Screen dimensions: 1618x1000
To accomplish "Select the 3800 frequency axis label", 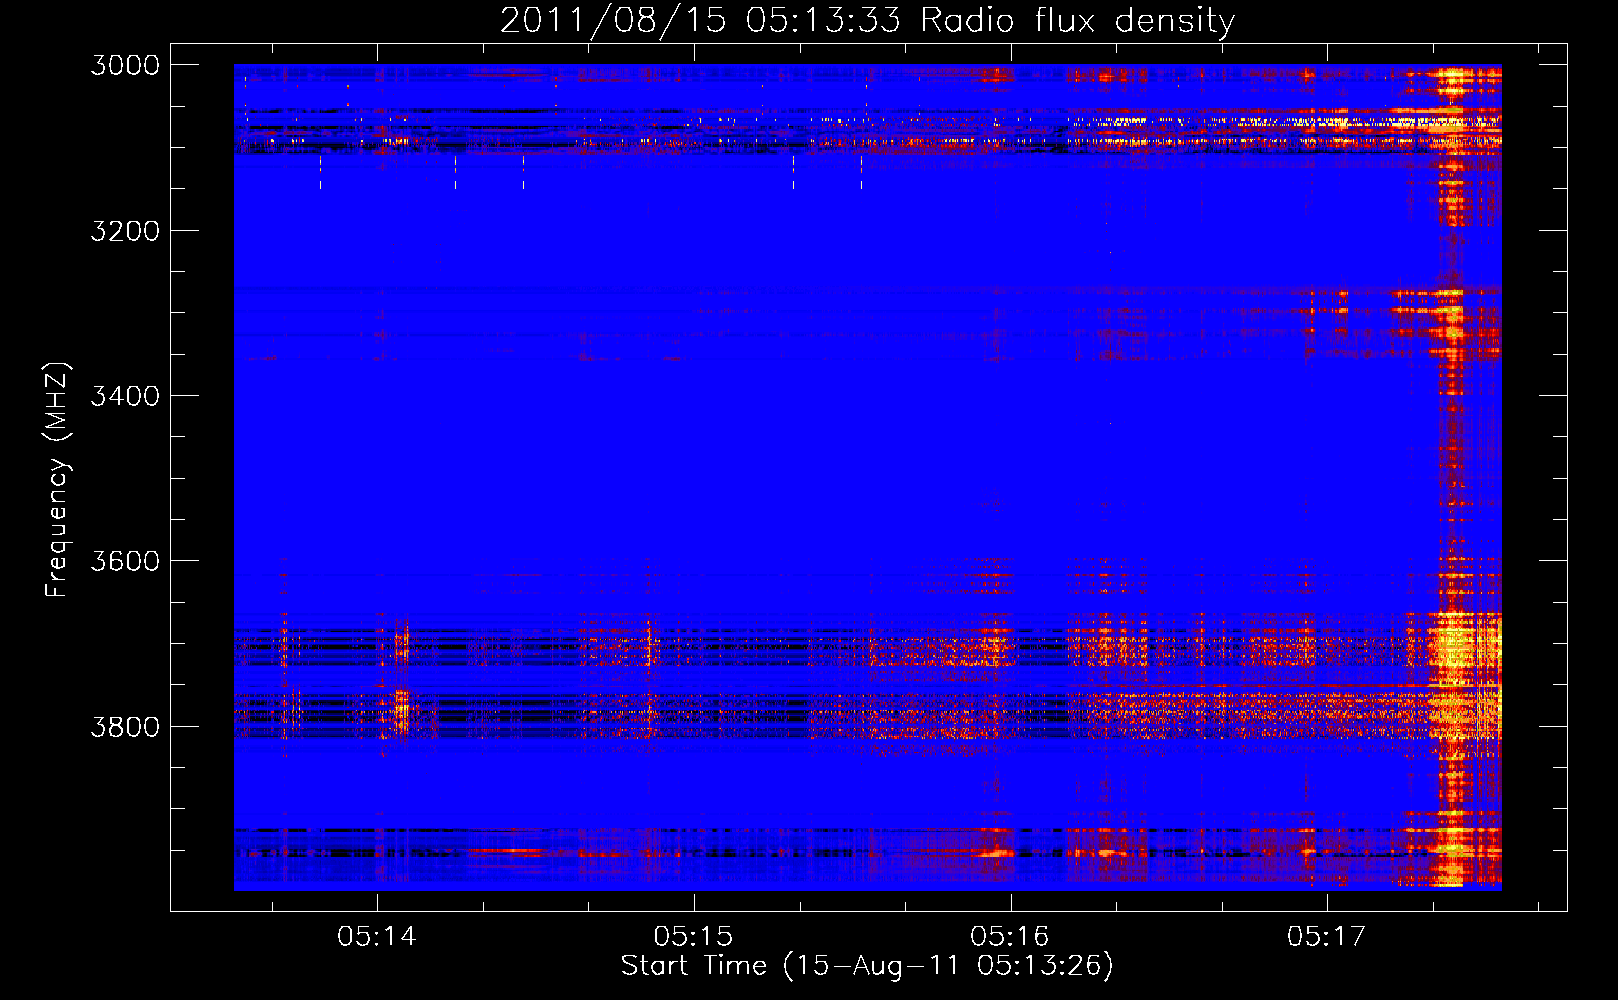I will 125,727.
